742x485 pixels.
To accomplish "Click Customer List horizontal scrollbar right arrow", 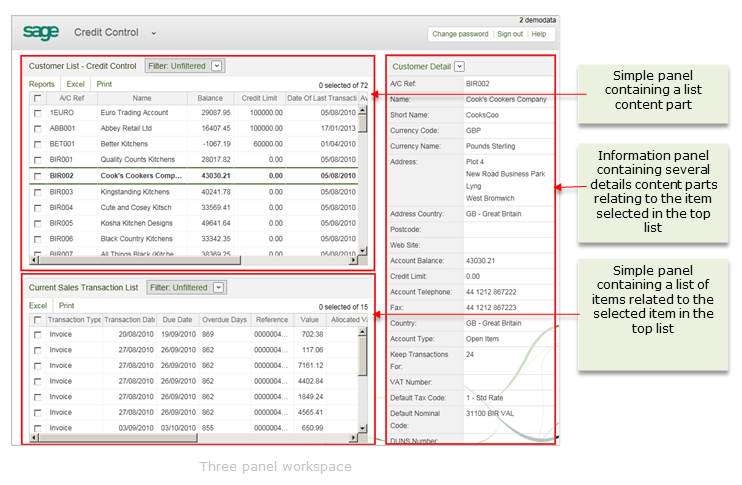I will point(353,260).
